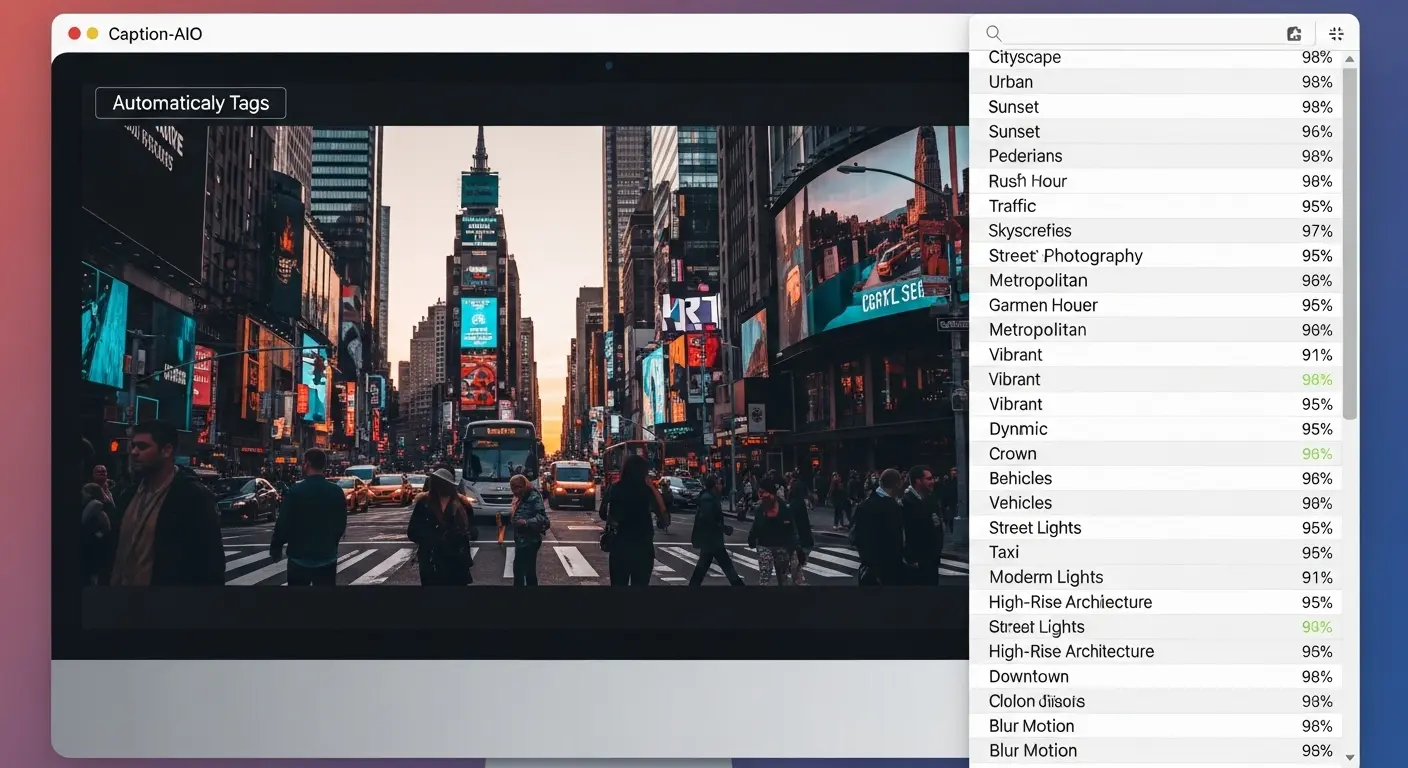Click the collapse panel arrows icon
This screenshot has width=1408, height=768.
(1336, 34)
